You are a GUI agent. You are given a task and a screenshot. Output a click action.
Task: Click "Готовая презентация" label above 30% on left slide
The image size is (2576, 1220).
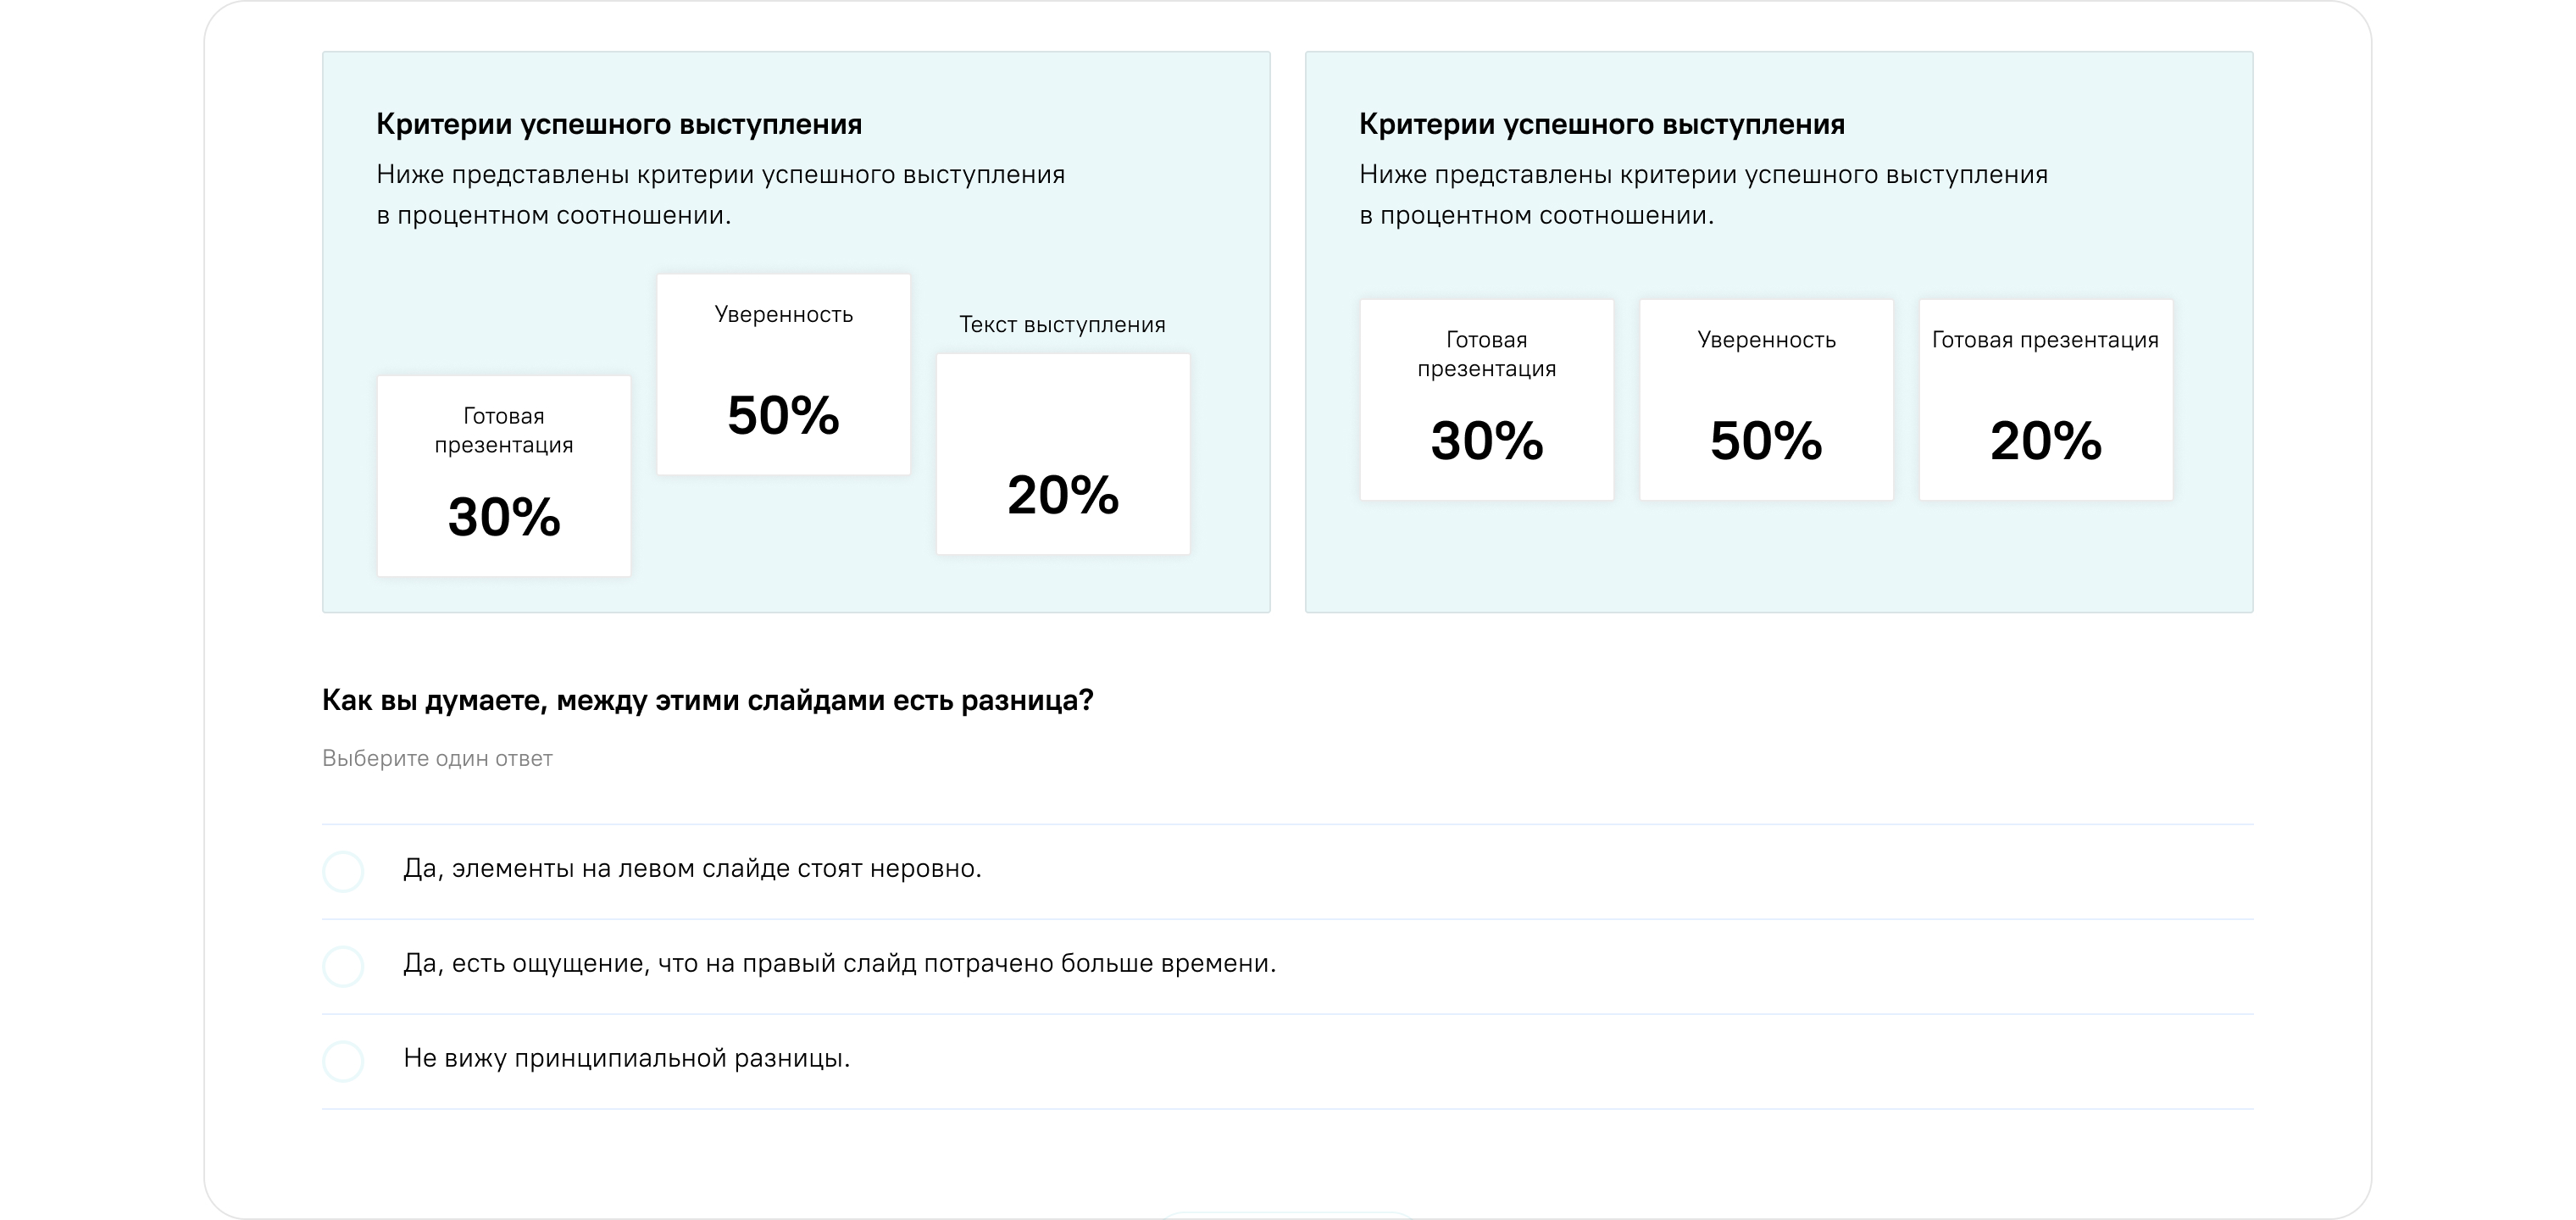click(504, 430)
